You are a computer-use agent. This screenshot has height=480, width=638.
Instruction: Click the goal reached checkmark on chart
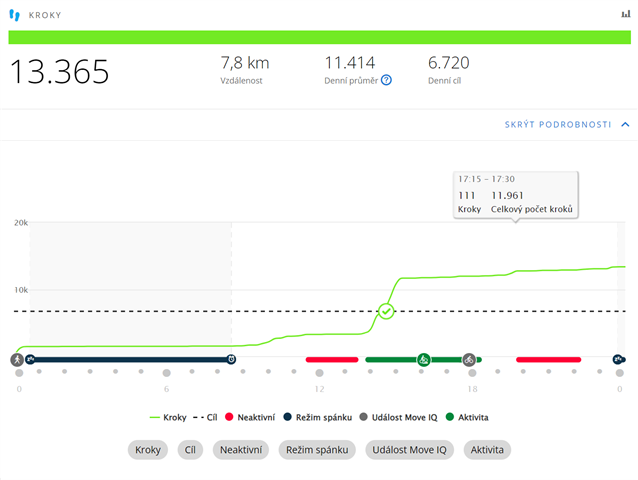click(386, 311)
